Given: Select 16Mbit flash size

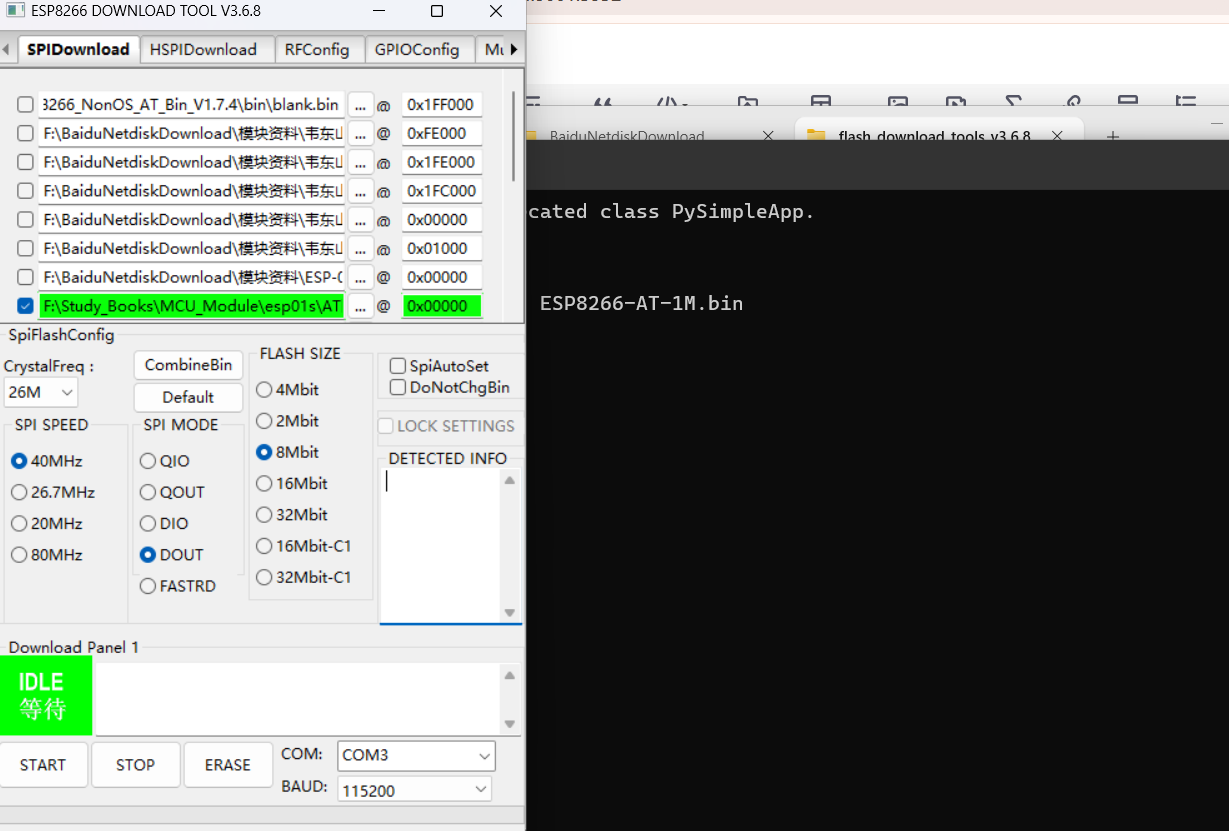Looking at the screenshot, I should click(x=264, y=483).
